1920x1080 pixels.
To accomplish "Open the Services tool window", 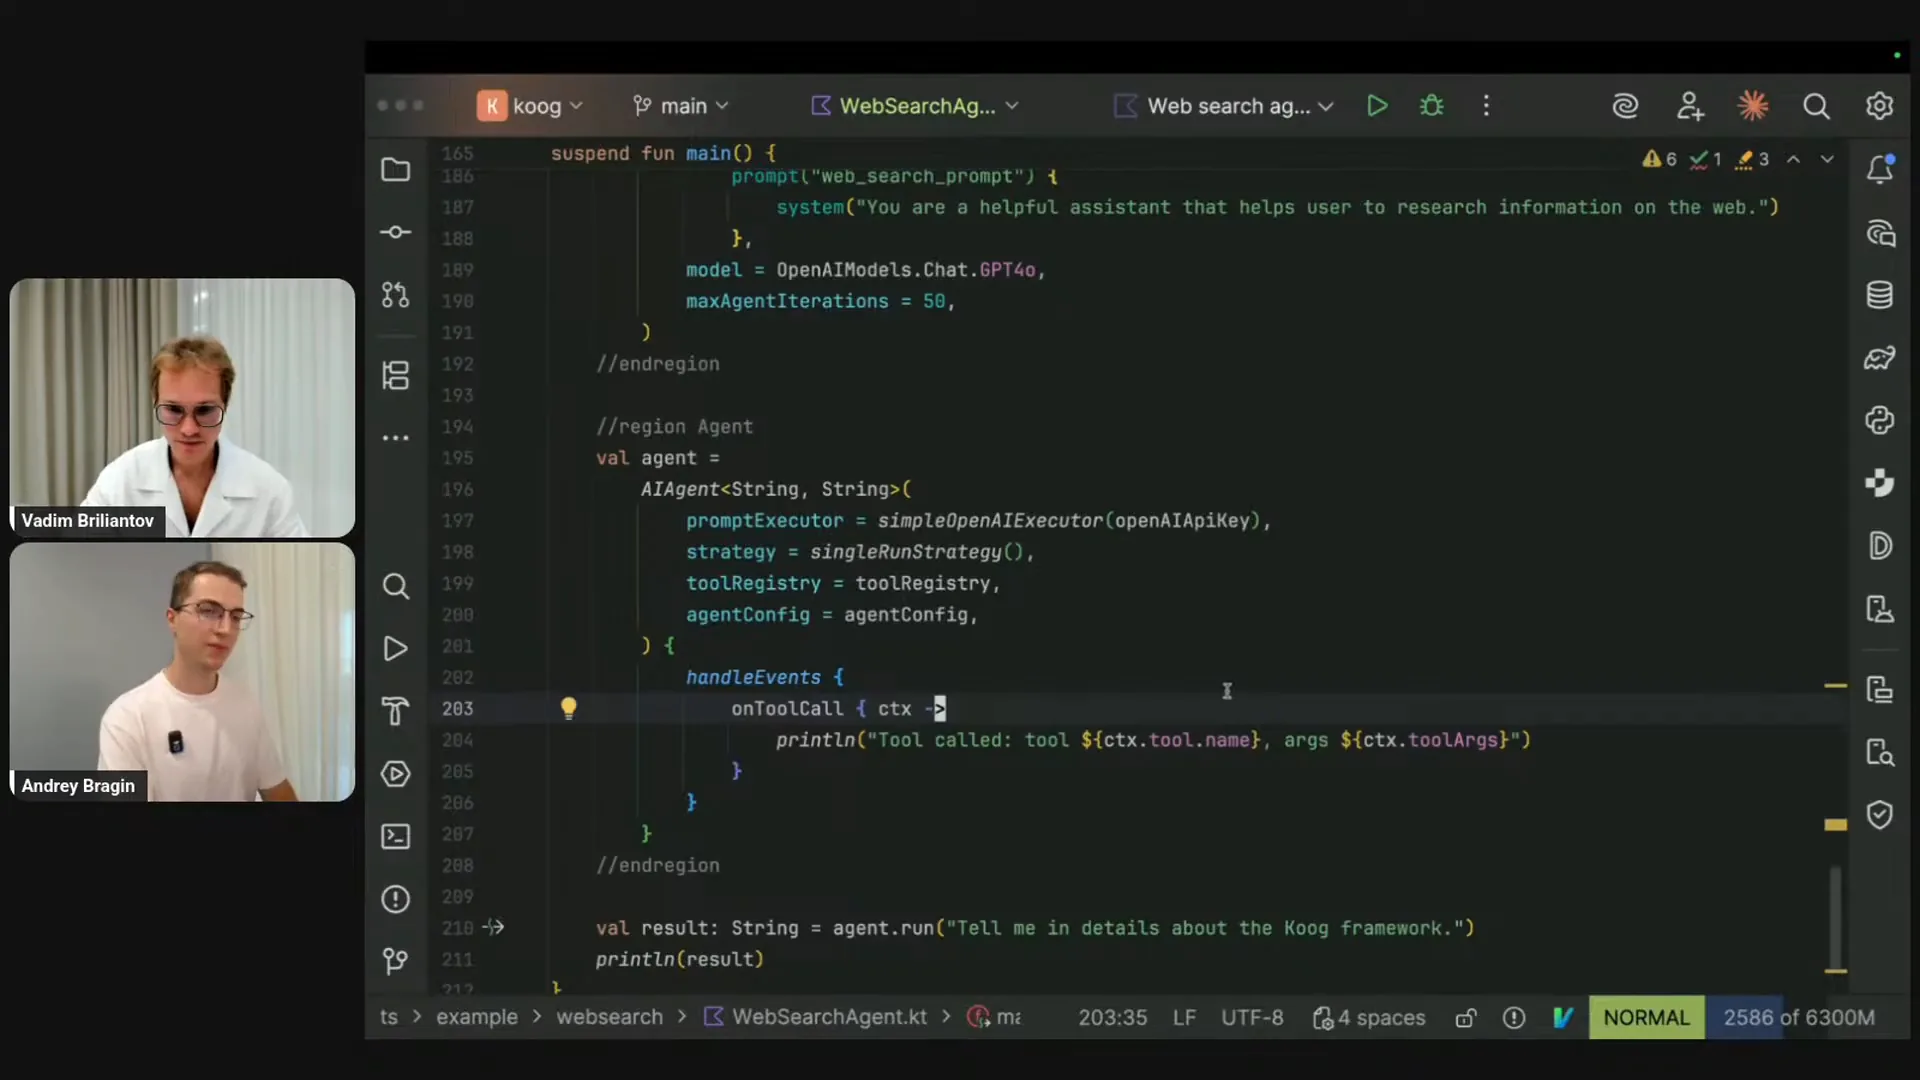I will (x=396, y=774).
